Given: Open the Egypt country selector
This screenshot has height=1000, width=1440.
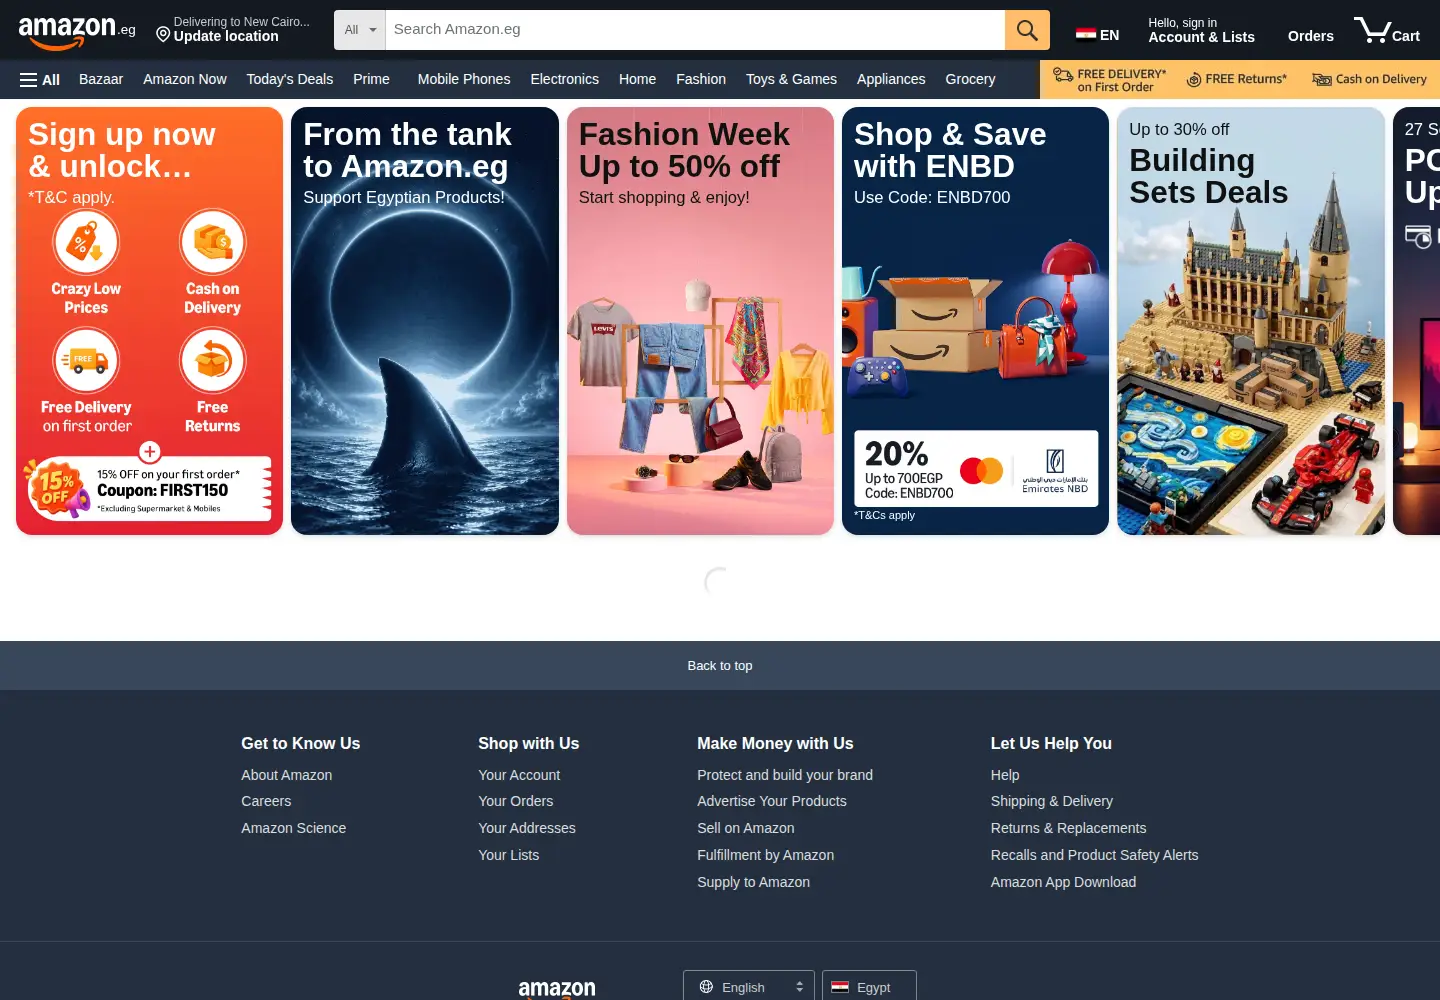Looking at the screenshot, I should (869, 987).
